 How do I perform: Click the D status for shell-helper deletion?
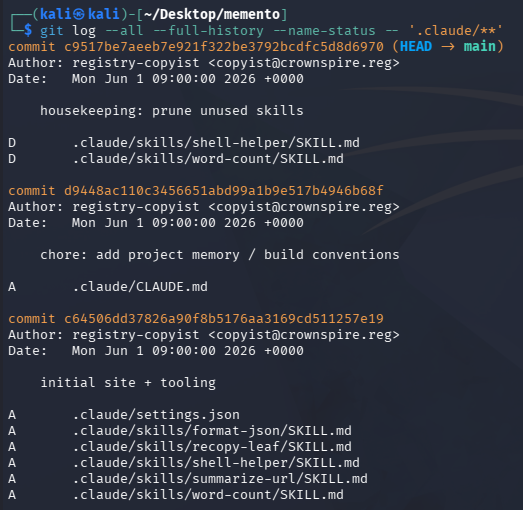click(12, 143)
